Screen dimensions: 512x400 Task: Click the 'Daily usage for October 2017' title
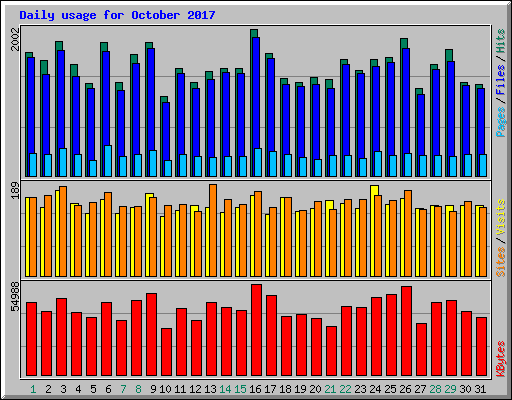tap(117, 15)
